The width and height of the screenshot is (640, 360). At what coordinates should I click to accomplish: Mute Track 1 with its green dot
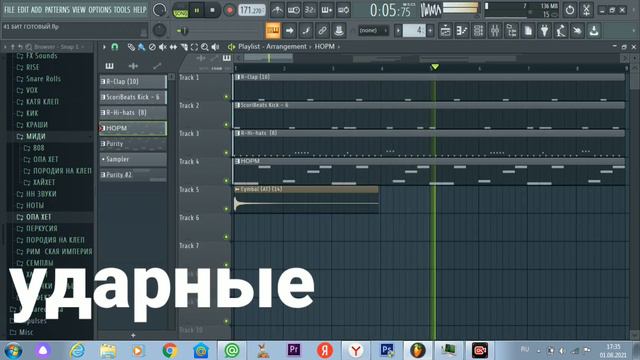226,97
